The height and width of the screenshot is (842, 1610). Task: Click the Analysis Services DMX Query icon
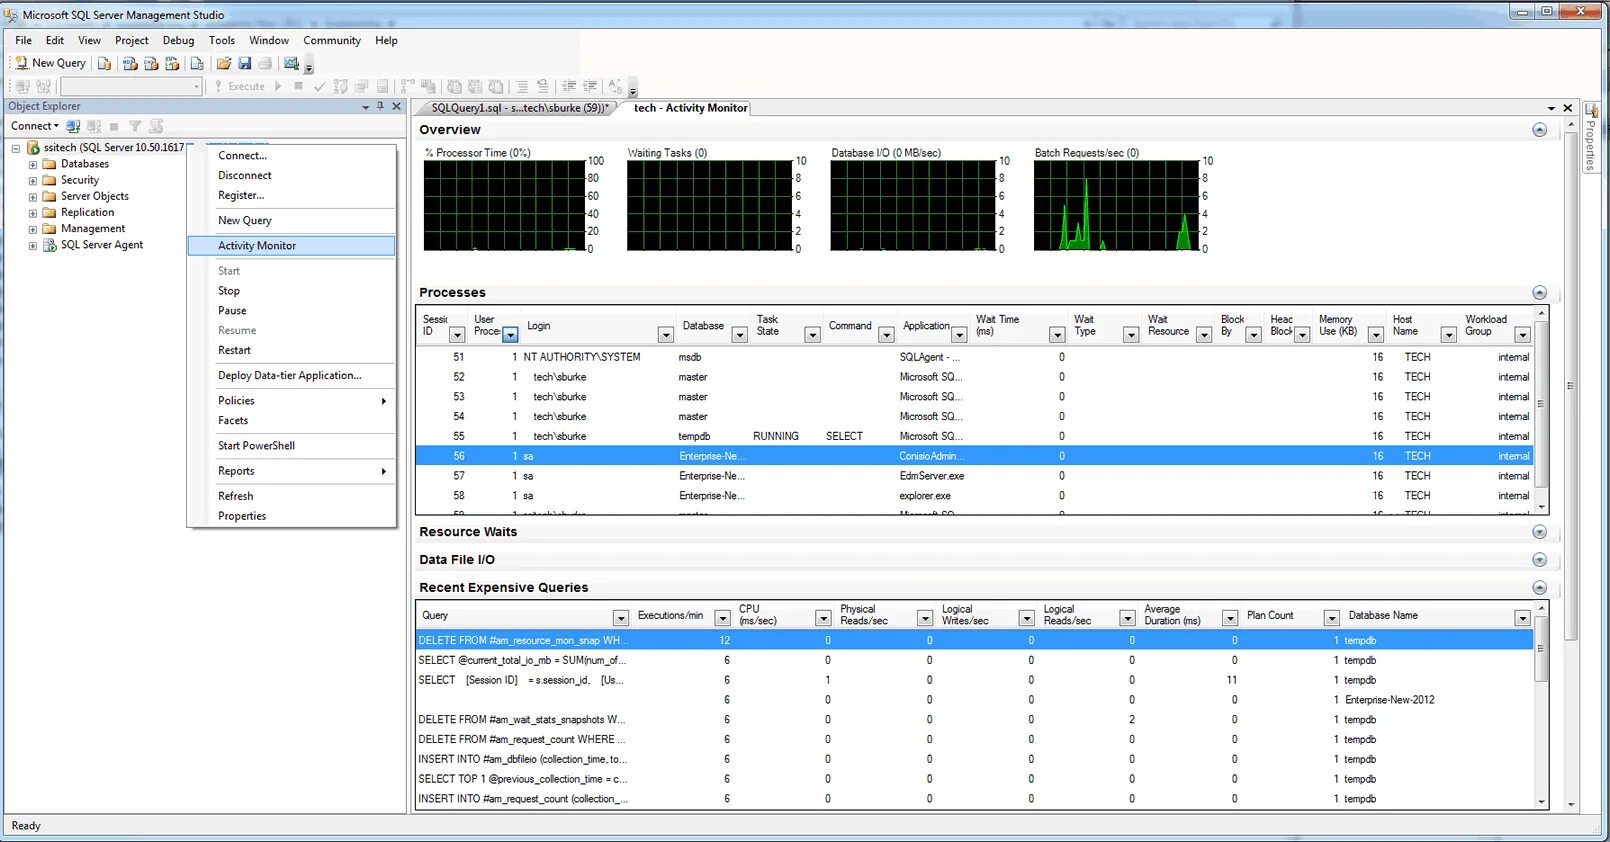(x=151, y=63)
